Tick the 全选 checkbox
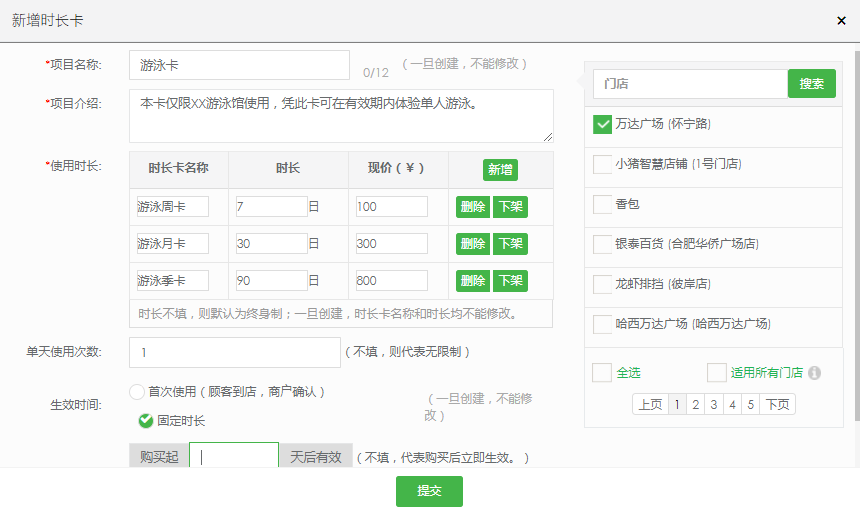Image resolution: width=860 pixels, height=512 pixels. pos(601,372)
